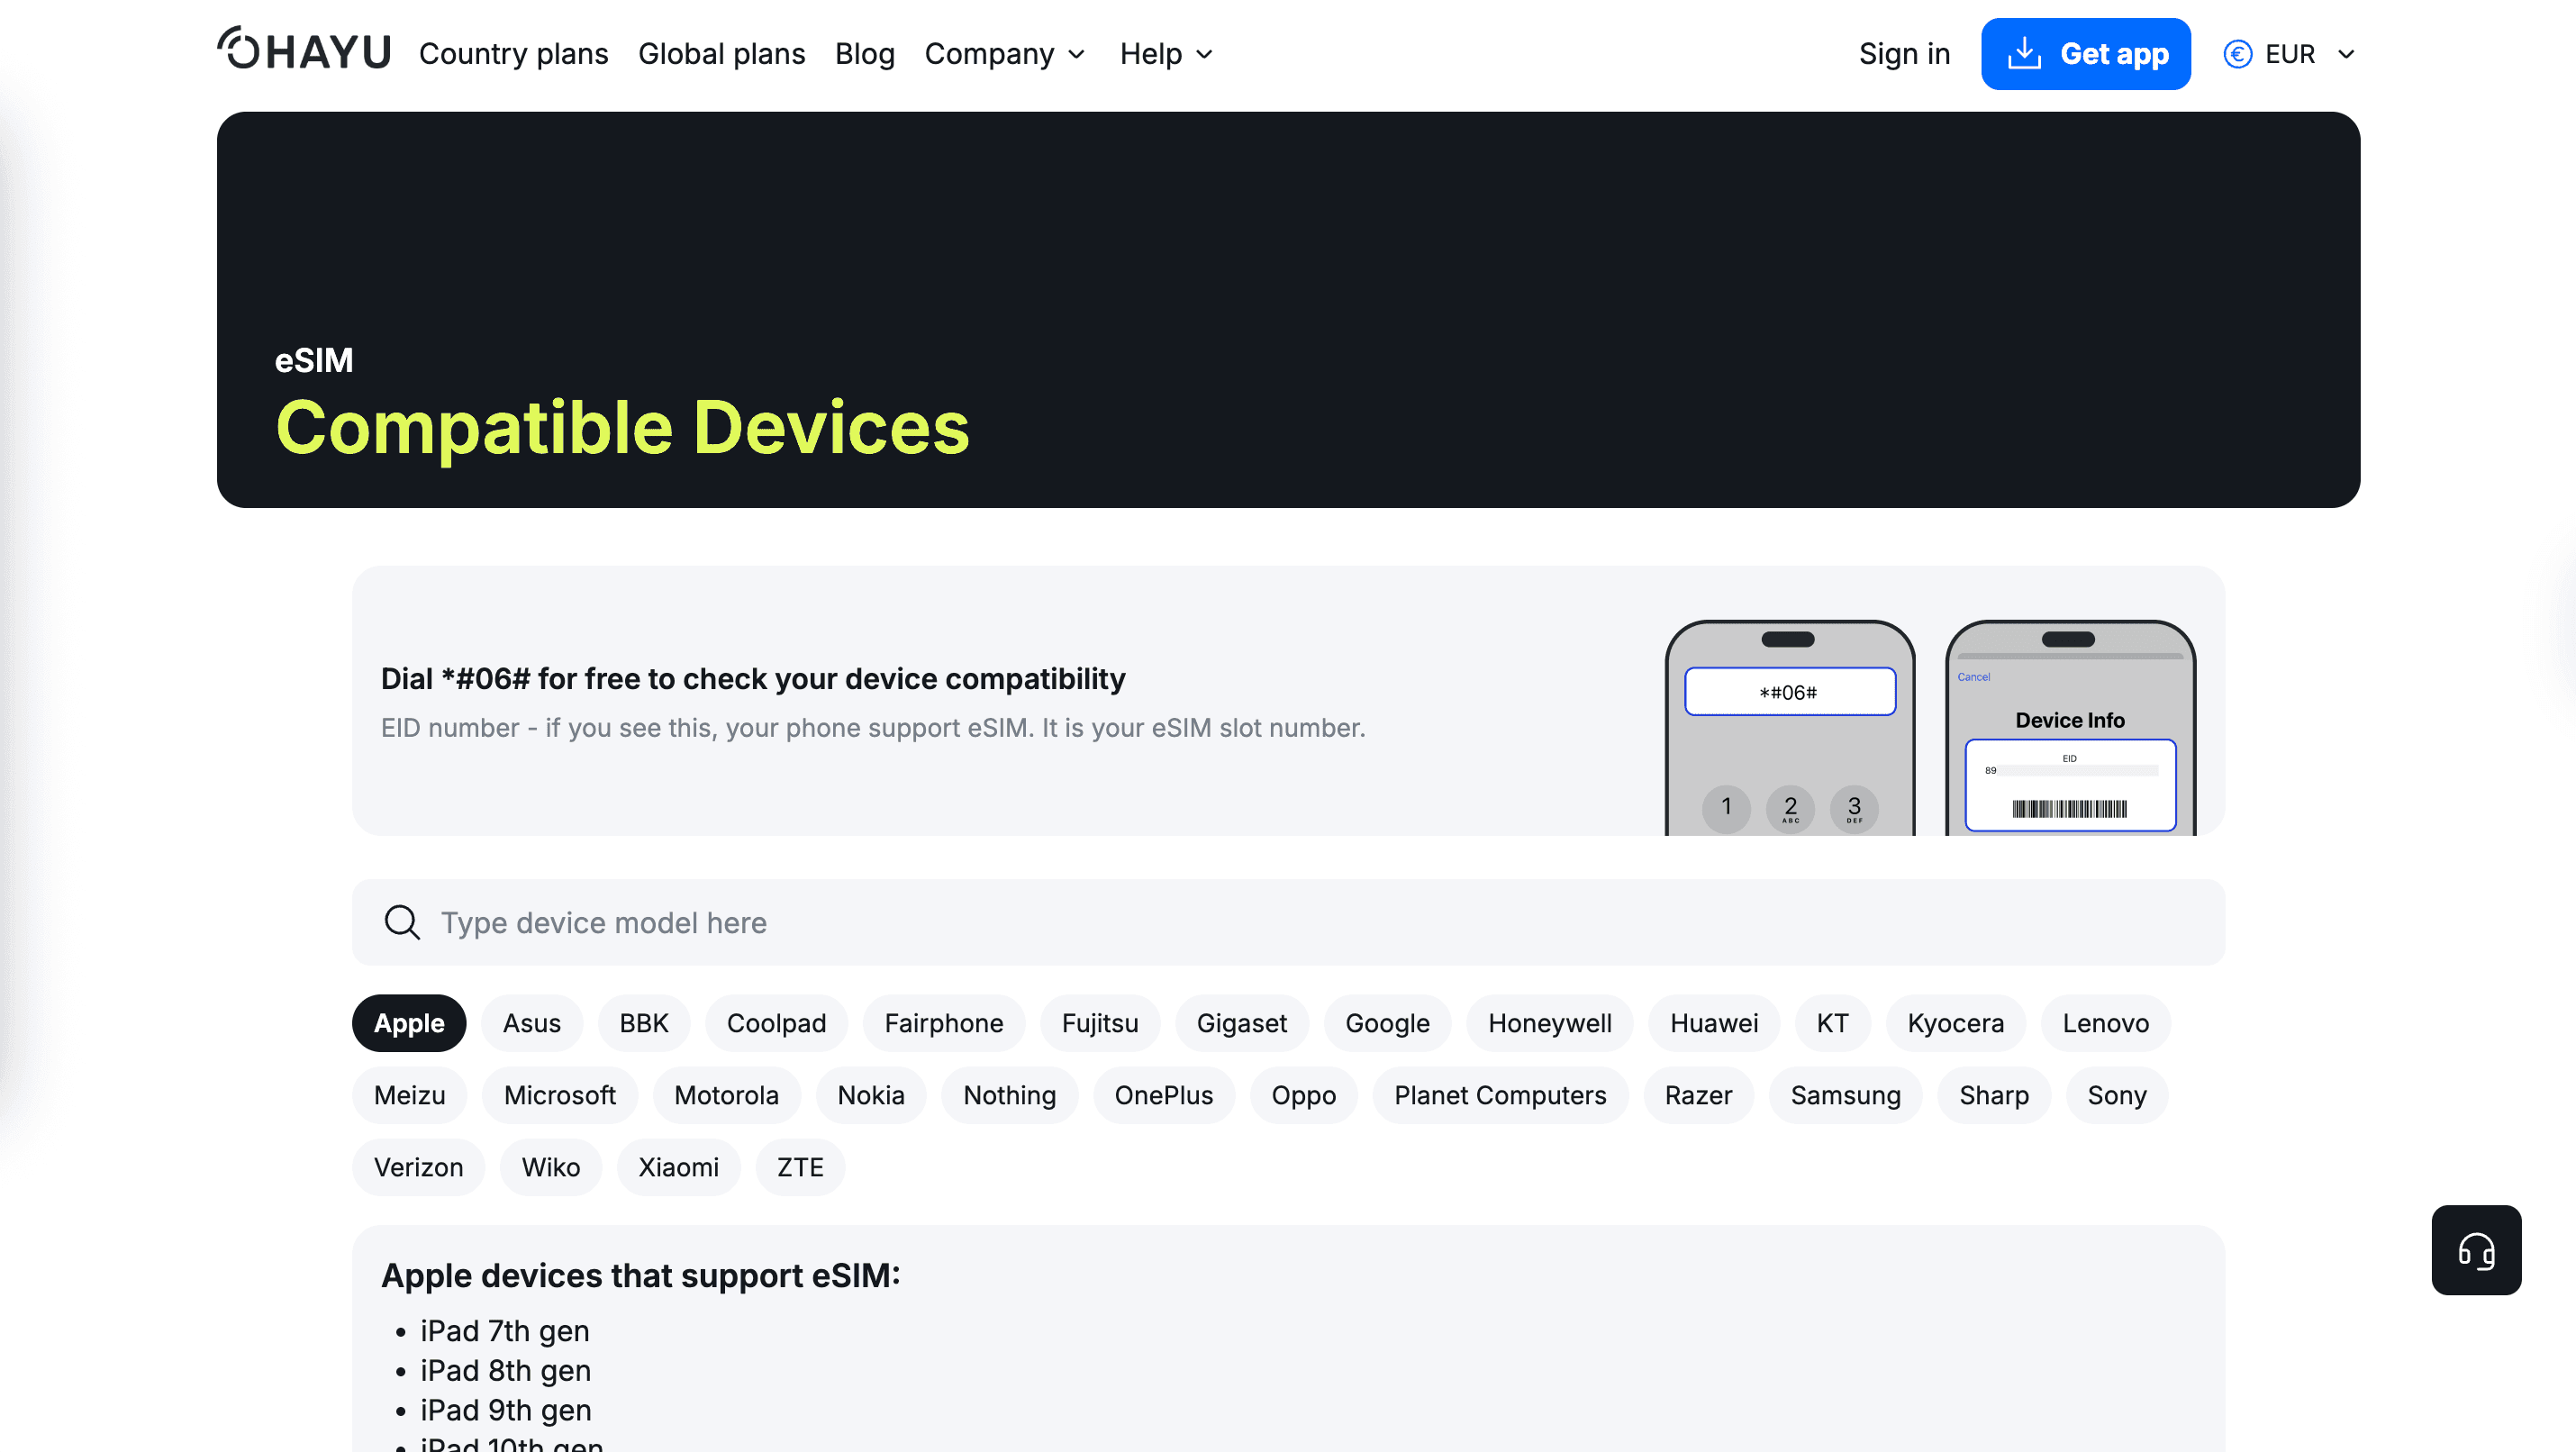The width and height of the screenshot is (2576, 1452).
Task: Go to the Blog
Action: click(865, 54)
